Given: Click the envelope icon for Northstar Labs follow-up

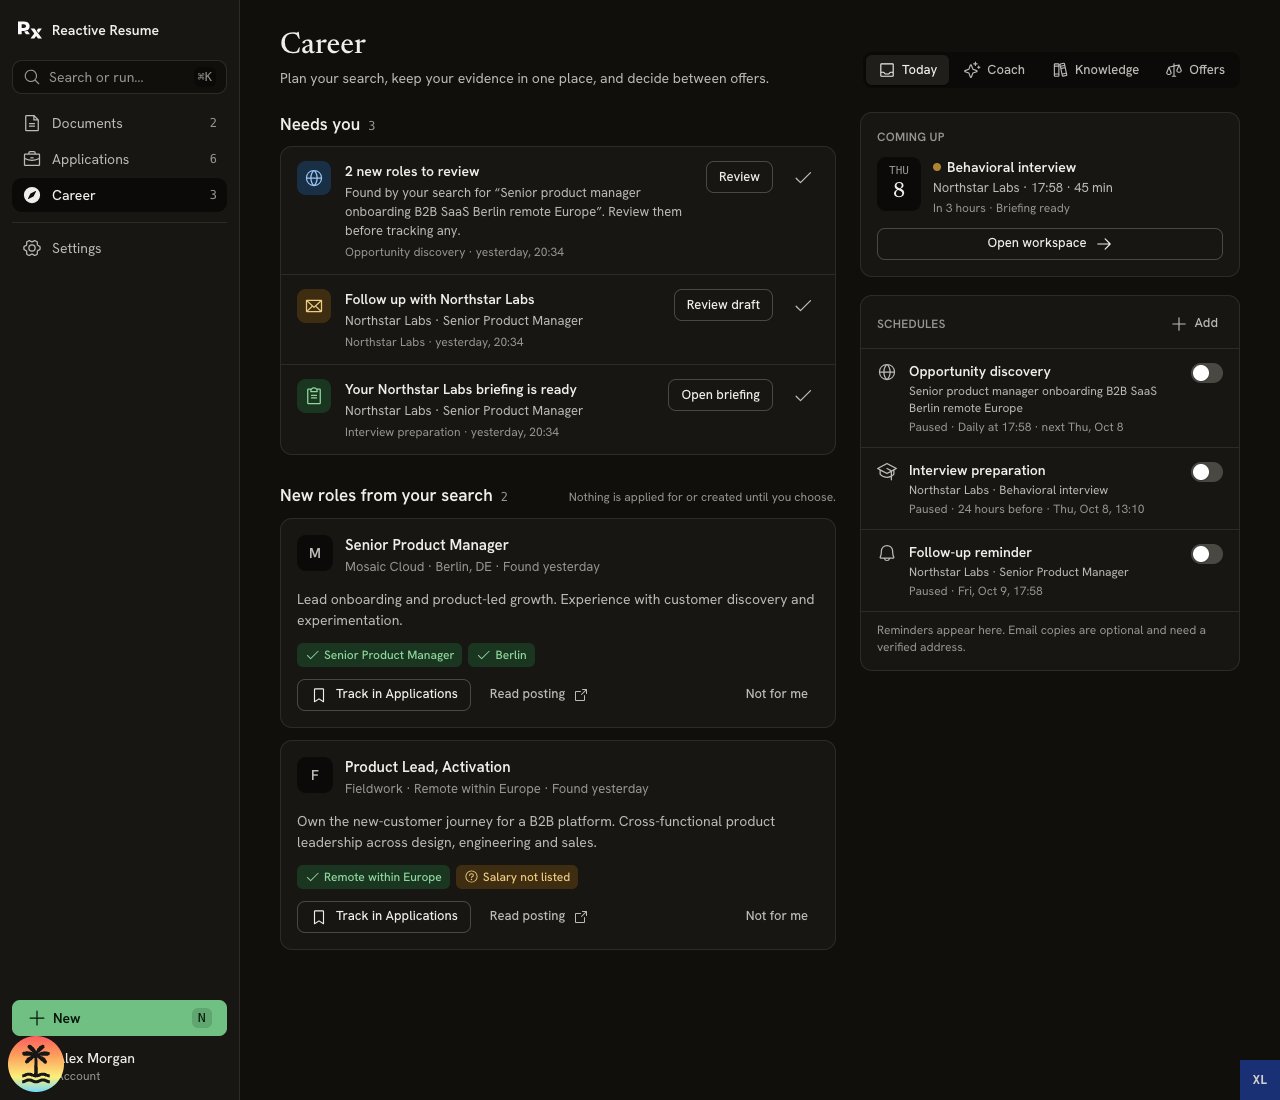Looking at the screenshot, I should click(x=314, y=306).
